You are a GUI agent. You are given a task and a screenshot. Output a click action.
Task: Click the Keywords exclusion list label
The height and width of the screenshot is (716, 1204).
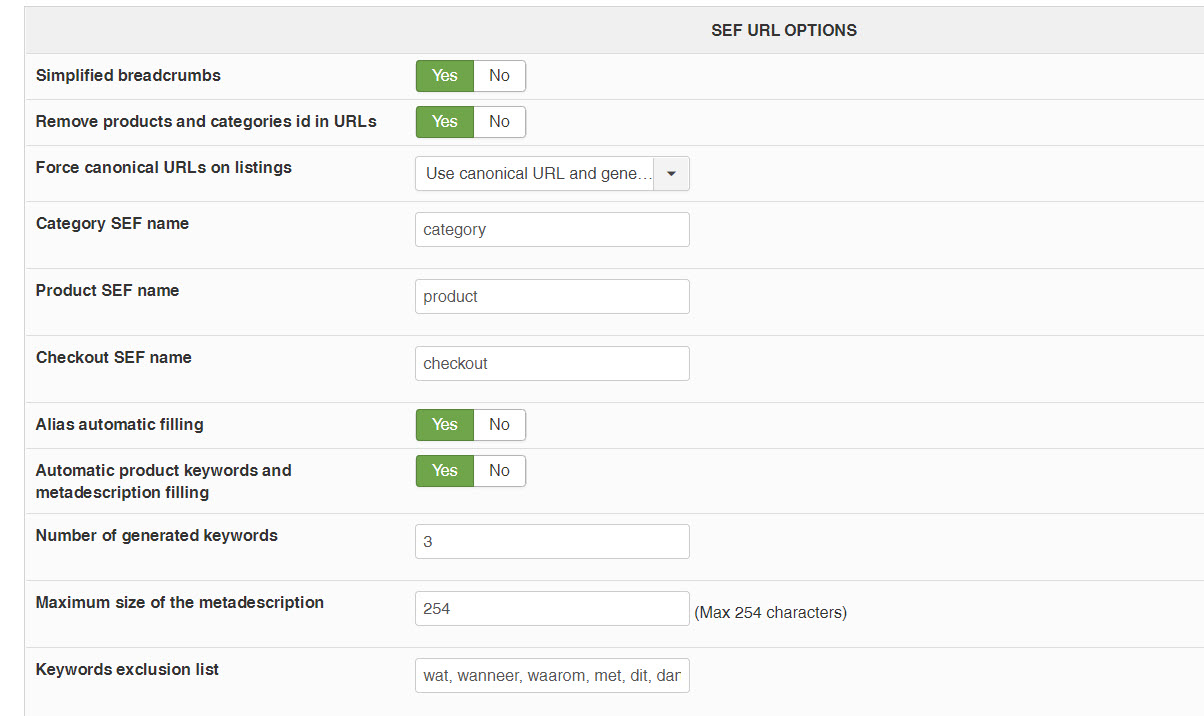click(127, 670)
